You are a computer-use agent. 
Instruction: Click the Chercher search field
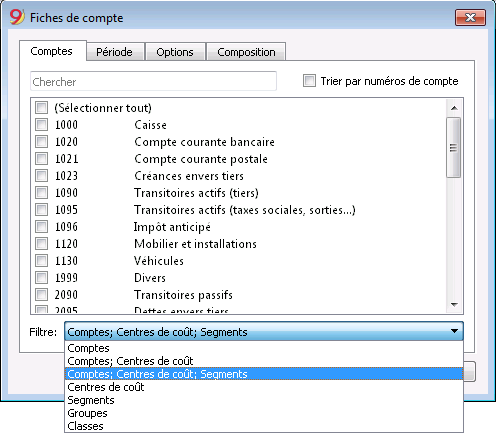(x=153, y=81)
